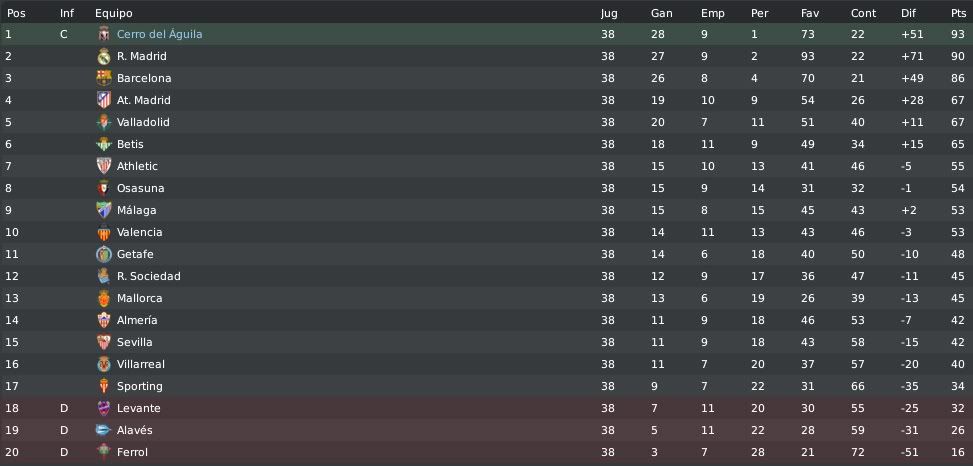The height and width of the screenshot is (466, 973).
Task: Open the Valladolid team name link
Action: tap(143, 122)
